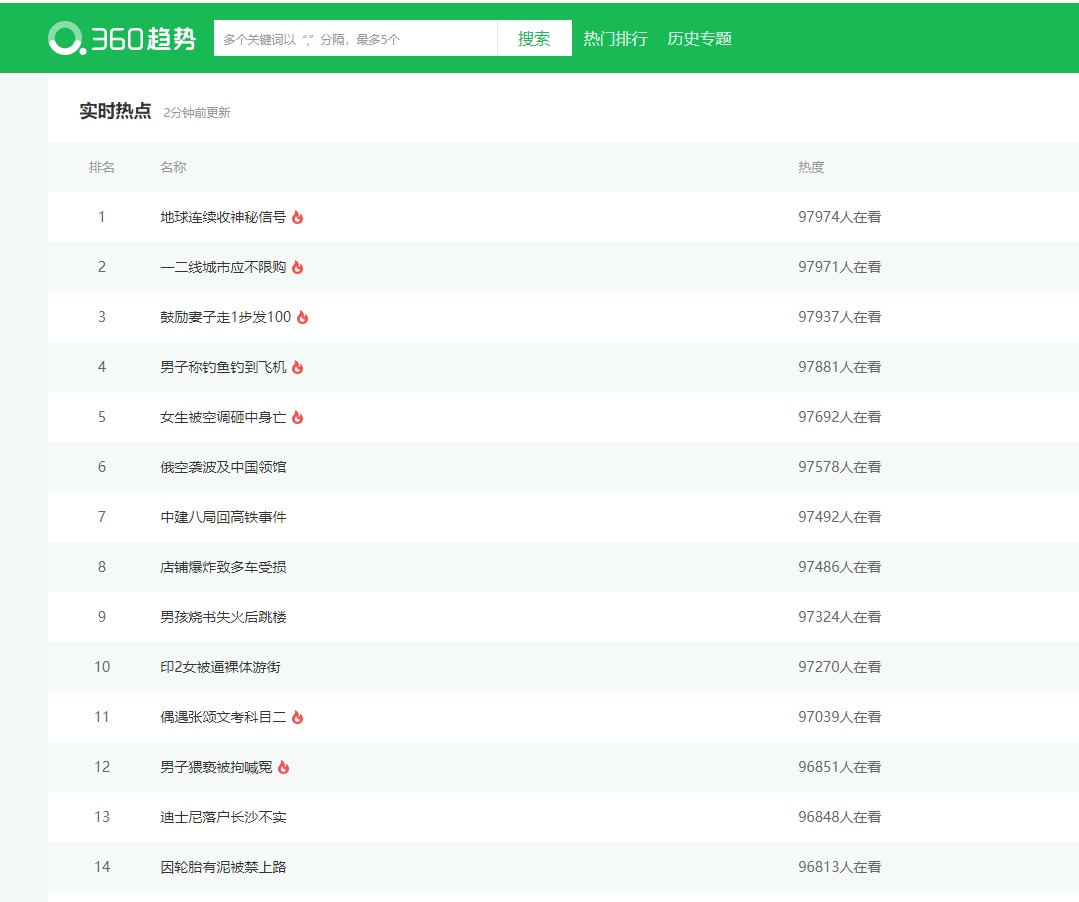Click the hot flame icon next to 一二线城市应不限购

click(298, 267)
